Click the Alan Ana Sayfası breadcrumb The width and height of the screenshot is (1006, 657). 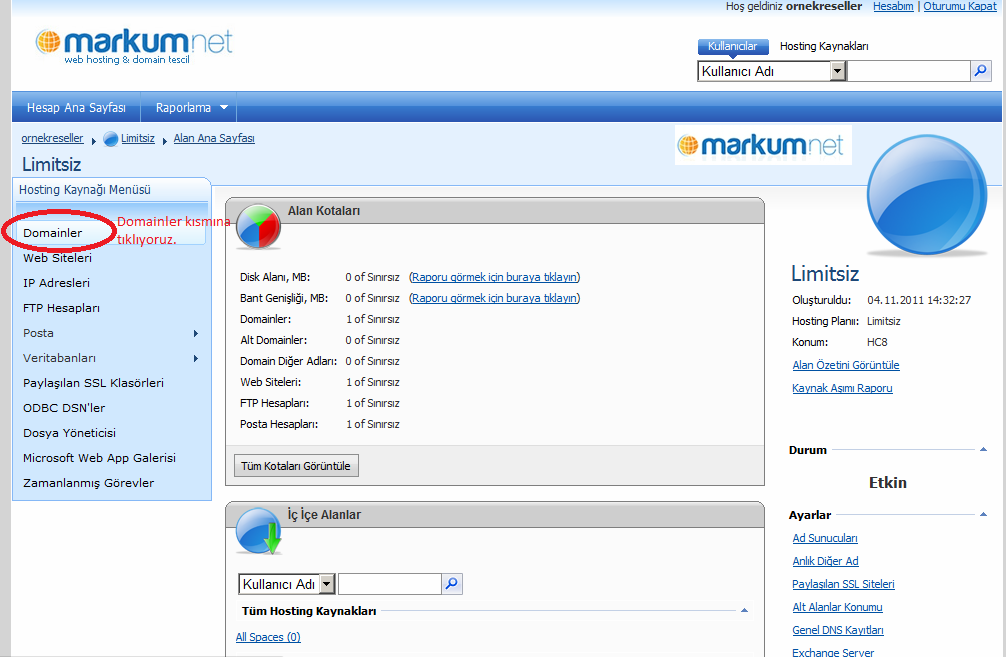click(214, 139)
